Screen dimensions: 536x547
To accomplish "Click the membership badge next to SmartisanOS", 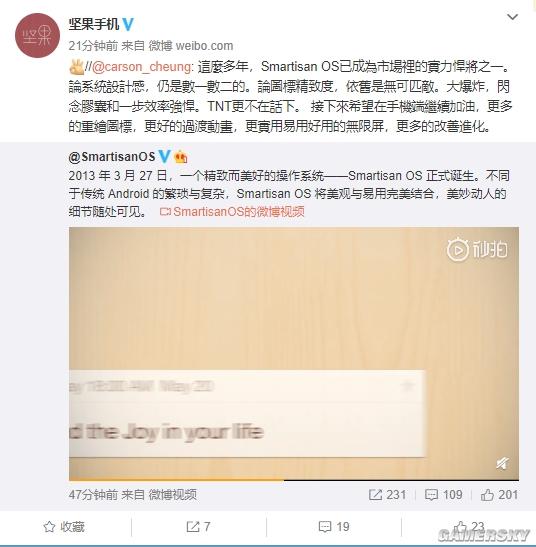I will coord(180,157).
